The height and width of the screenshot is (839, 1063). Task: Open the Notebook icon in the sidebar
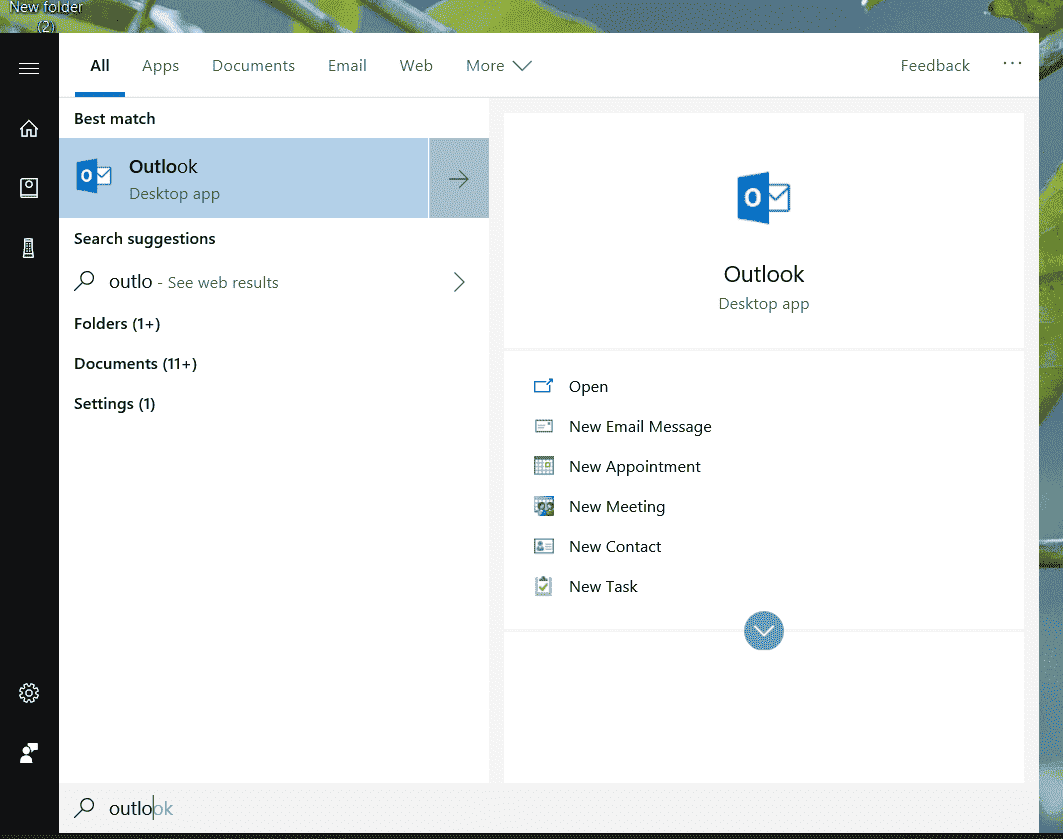(x=28, y=188)
